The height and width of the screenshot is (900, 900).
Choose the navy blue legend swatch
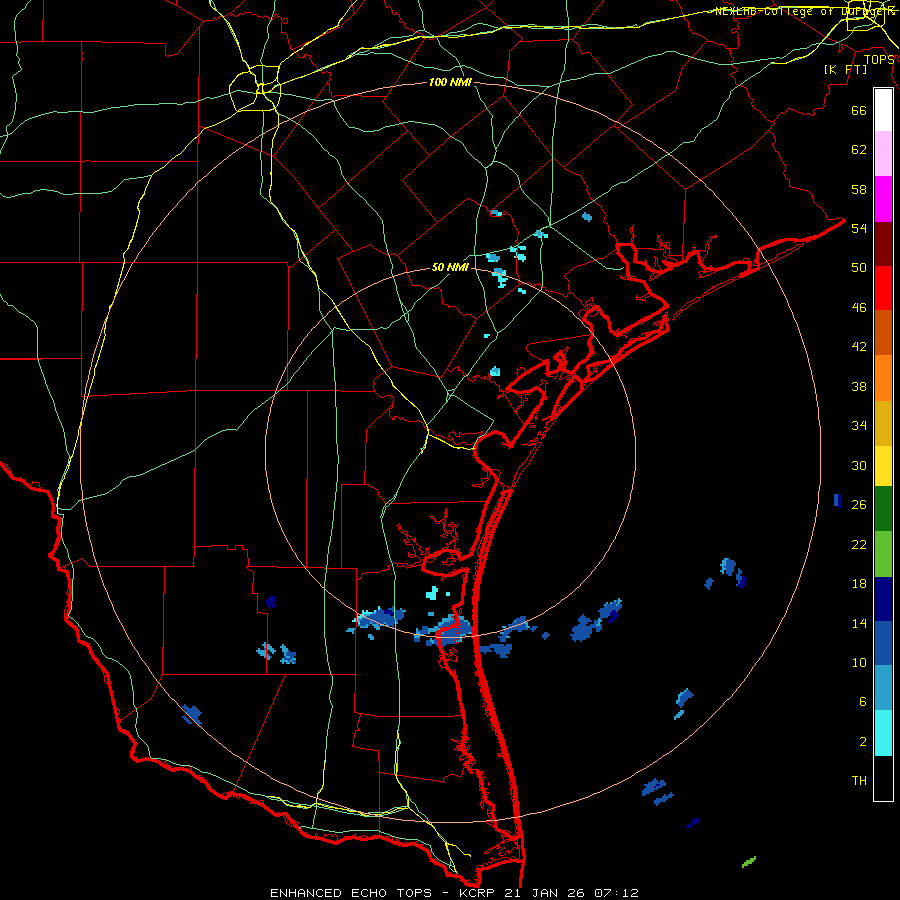point(883,599)
